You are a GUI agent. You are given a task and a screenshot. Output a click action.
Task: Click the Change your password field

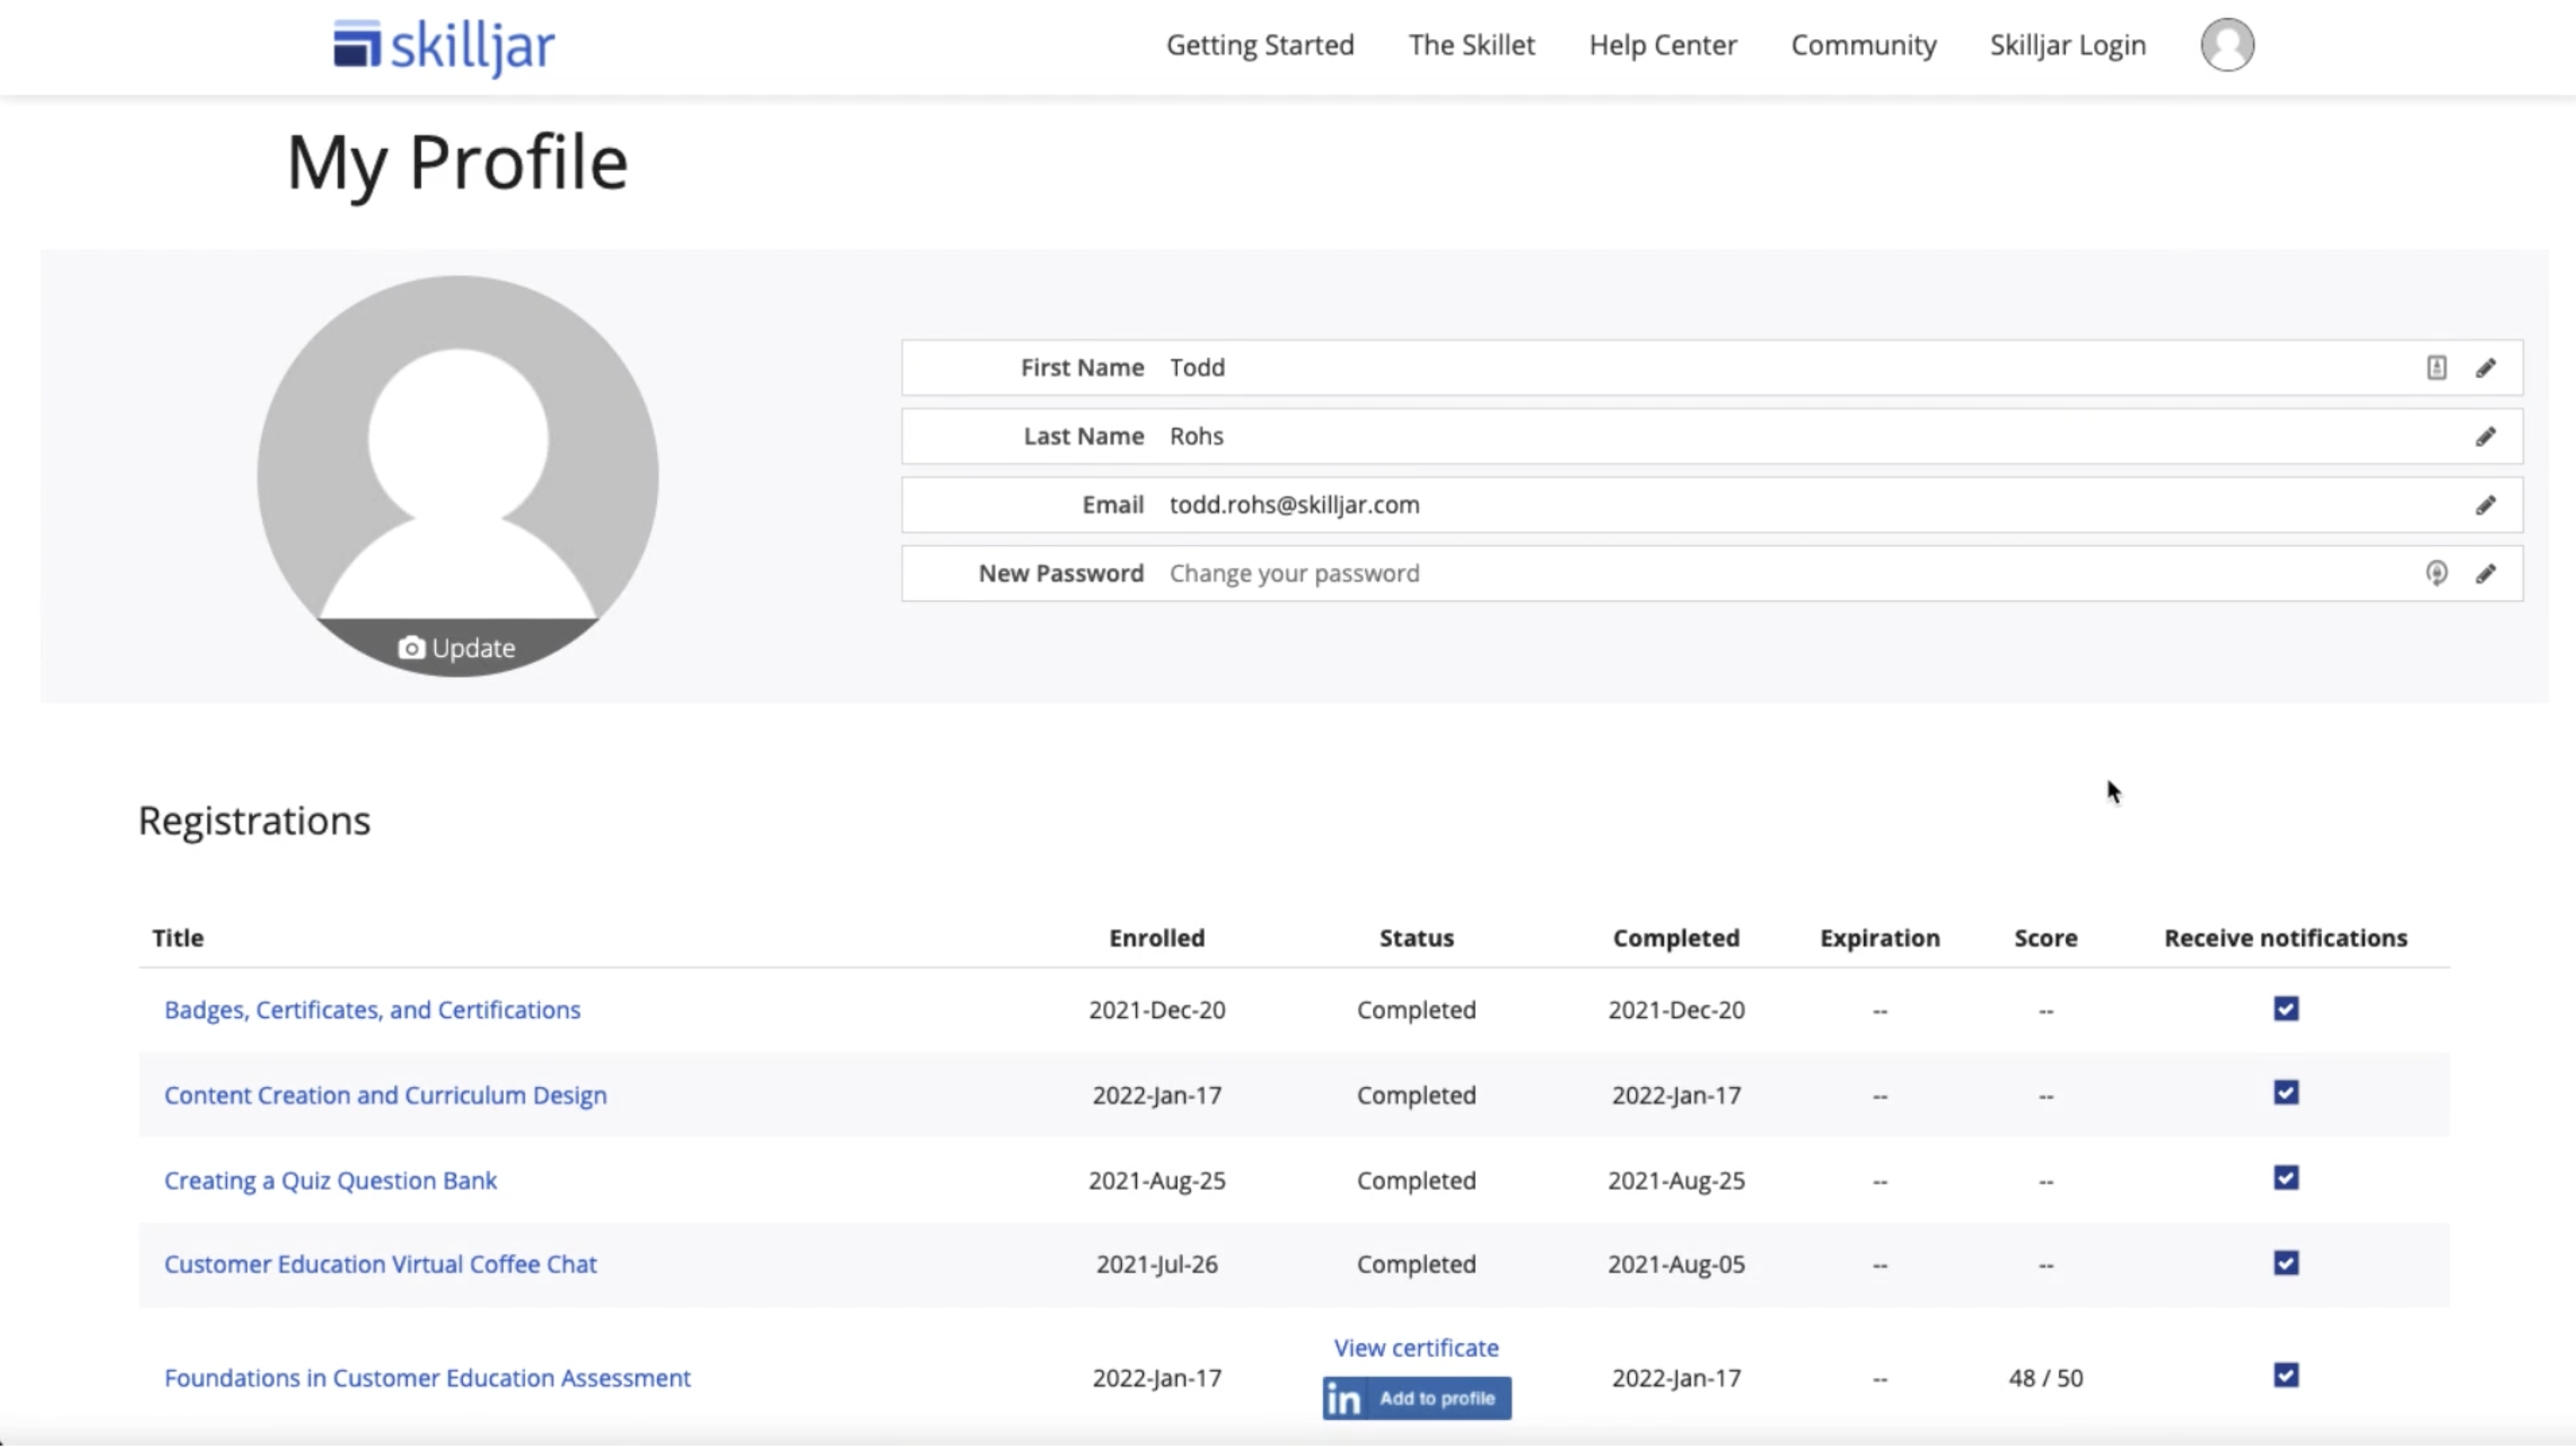point(1294,574)
